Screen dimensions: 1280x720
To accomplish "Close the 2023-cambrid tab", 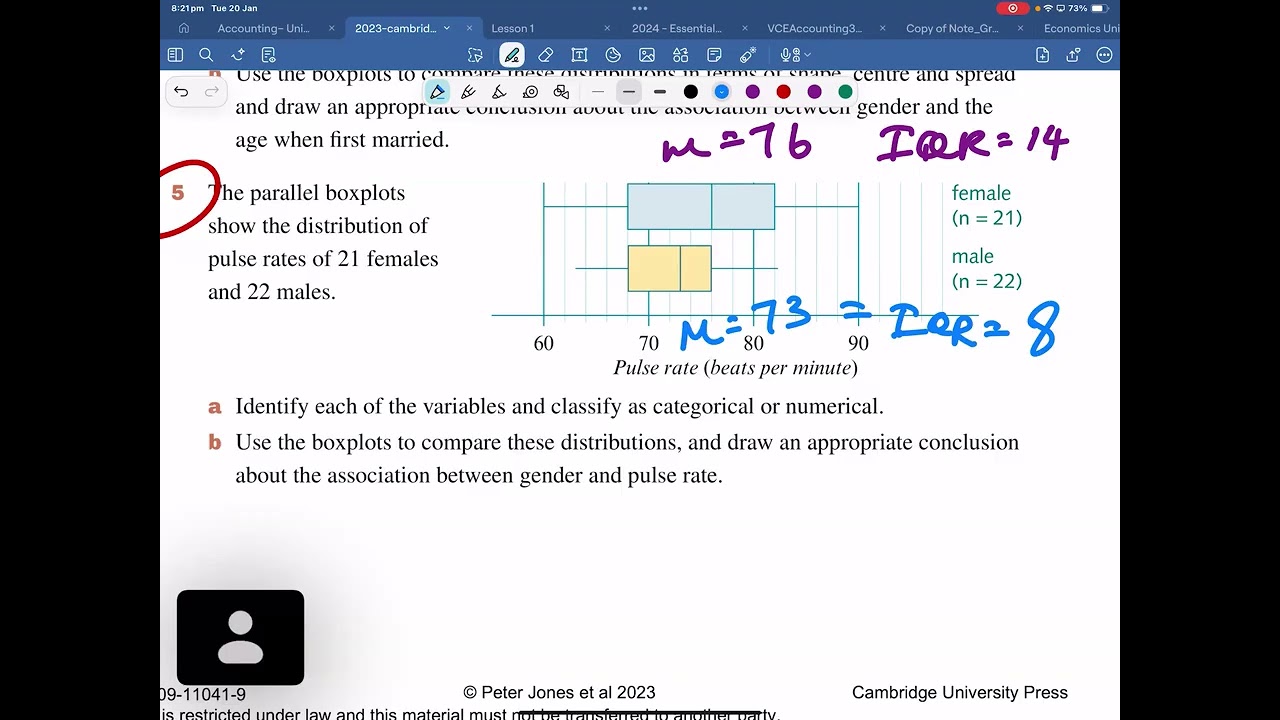I will [469, 28].
